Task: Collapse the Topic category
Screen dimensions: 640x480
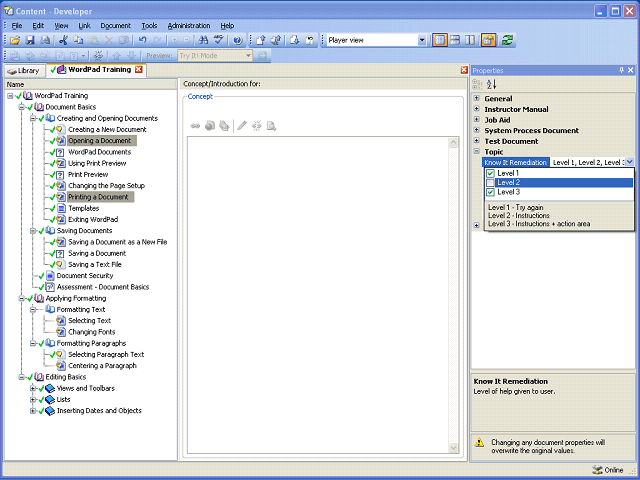Action: 476,151
